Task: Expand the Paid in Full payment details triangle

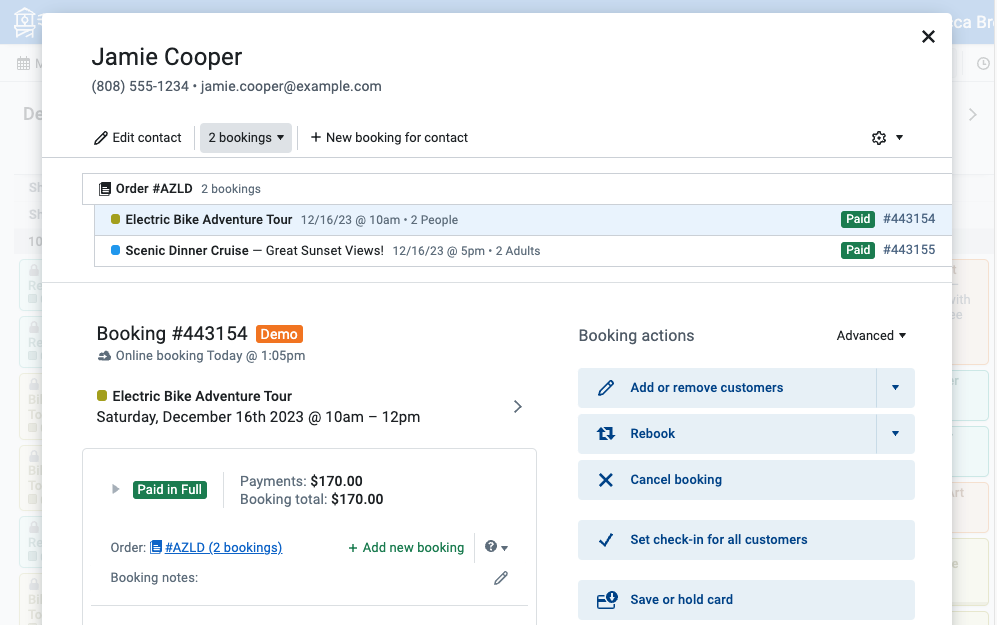Action: (x=115, y=489)
